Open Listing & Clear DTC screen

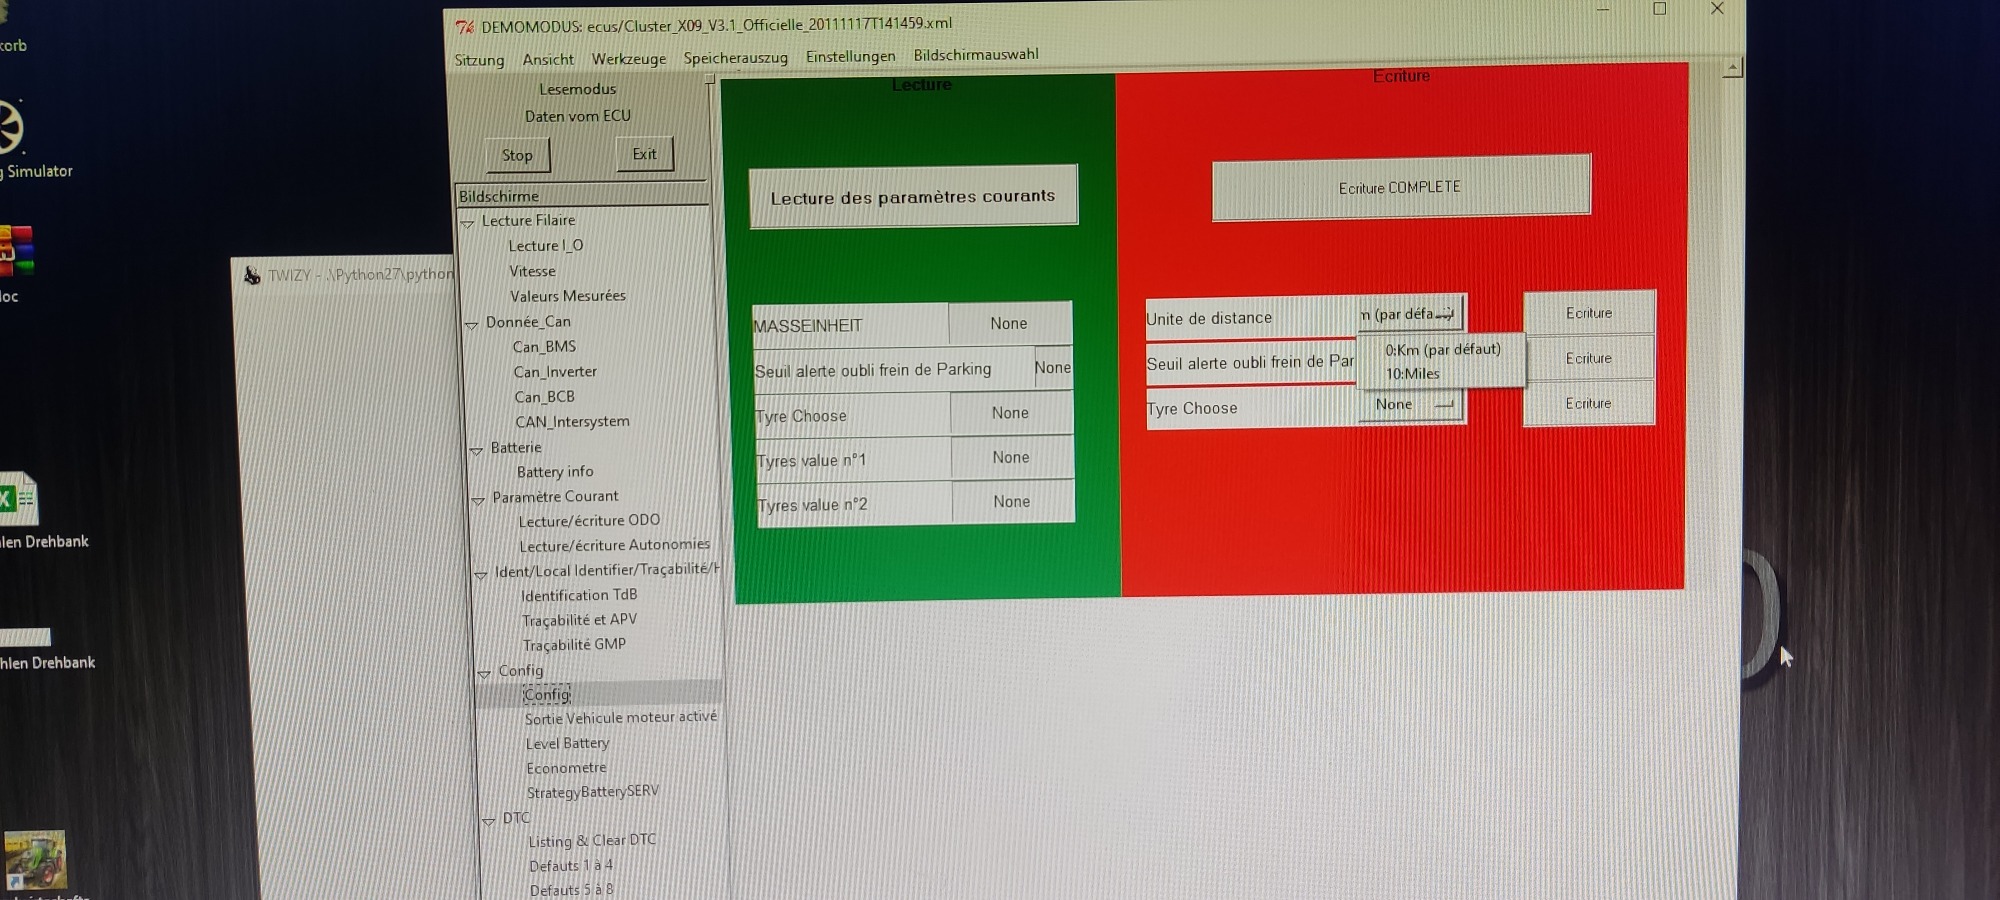(x=592, y=841)
